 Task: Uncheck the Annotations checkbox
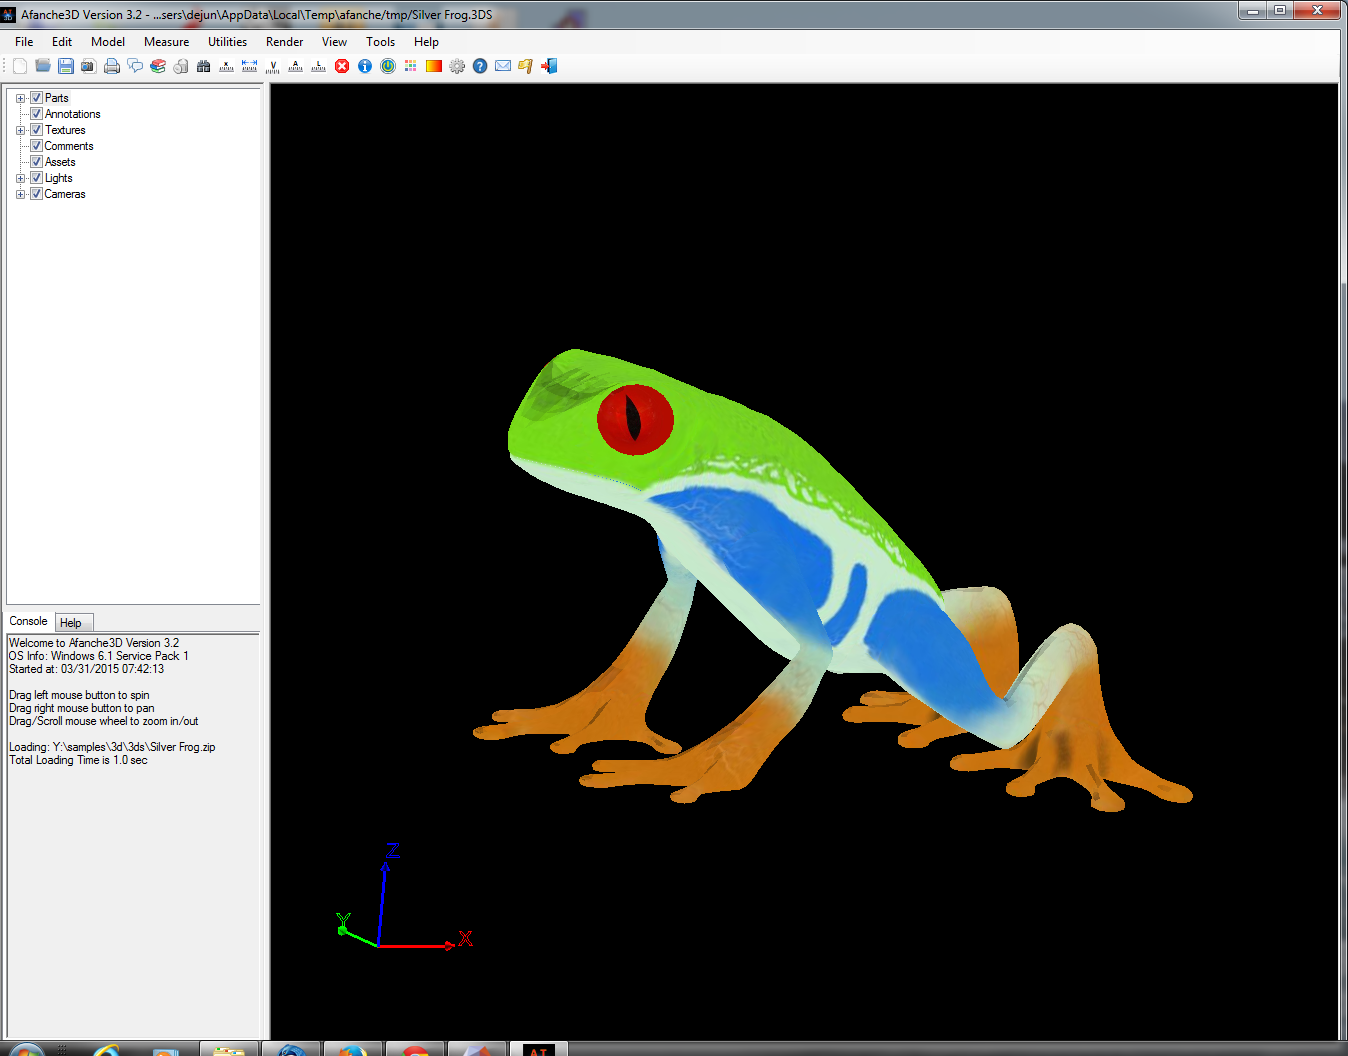pyautogui.click(x=36, y=114)
